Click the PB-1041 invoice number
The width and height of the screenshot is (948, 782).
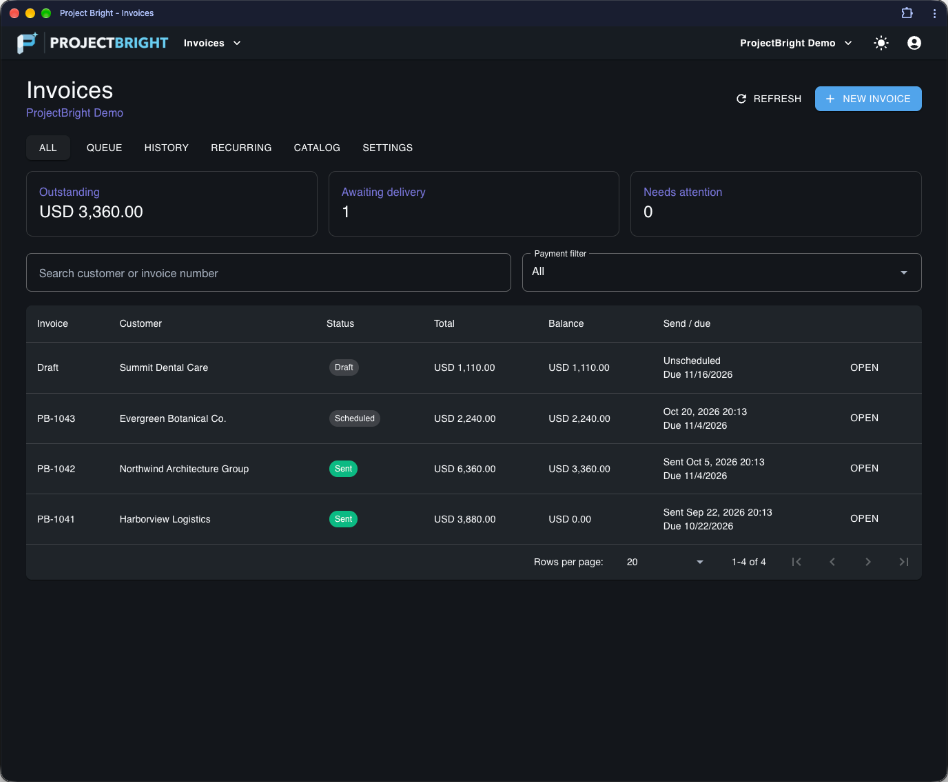56,519
